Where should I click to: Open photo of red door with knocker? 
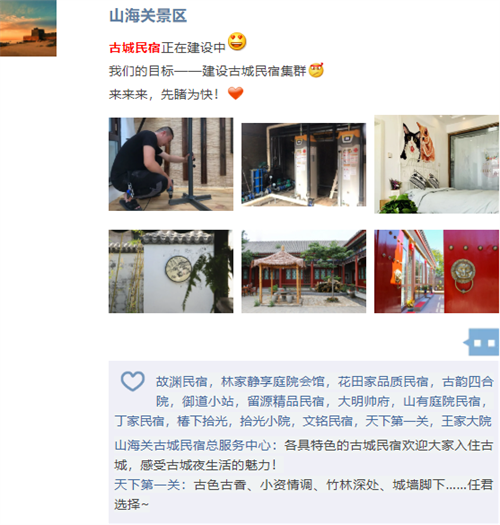[x=436, y=271]
